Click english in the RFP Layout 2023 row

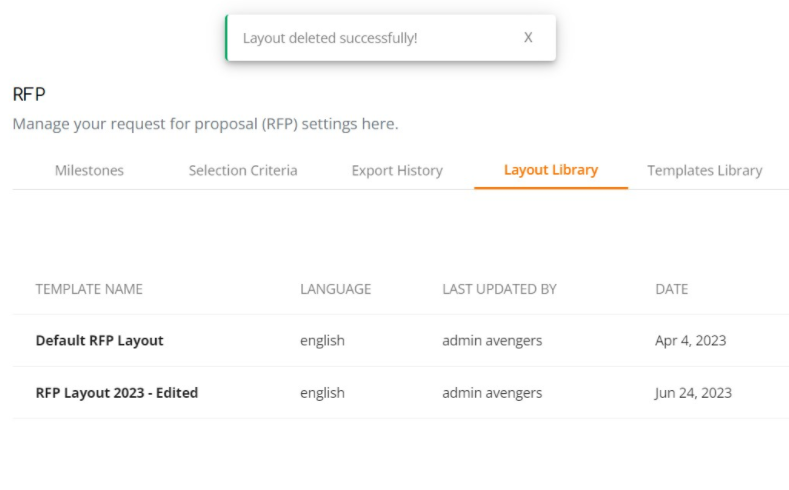click(323, 392)
